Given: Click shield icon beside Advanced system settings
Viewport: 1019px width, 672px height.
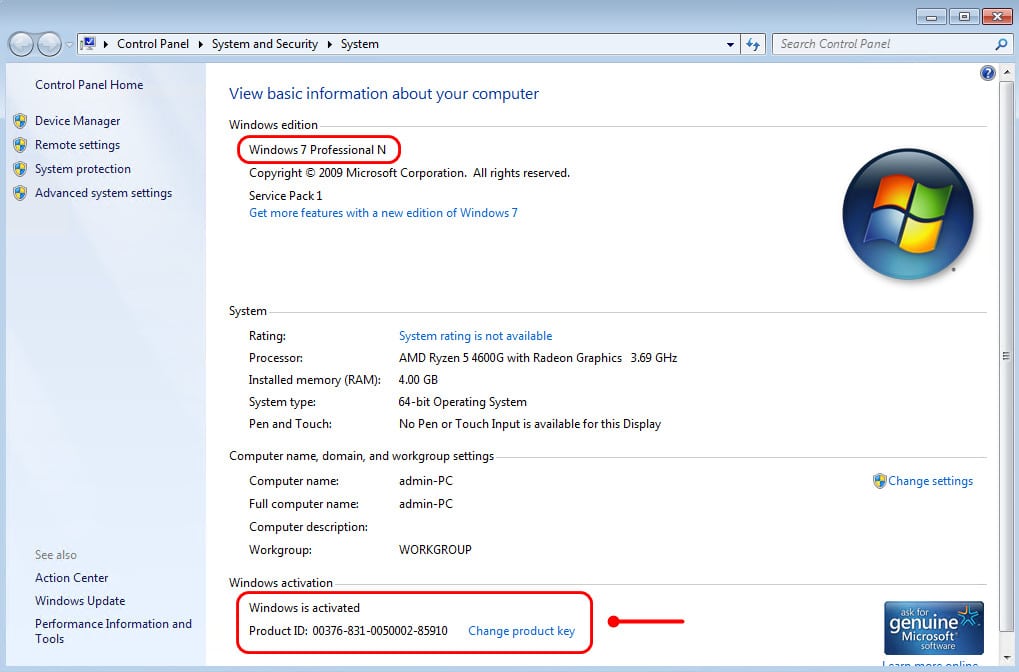Looking at the screenshot, I should coord(20,193).
